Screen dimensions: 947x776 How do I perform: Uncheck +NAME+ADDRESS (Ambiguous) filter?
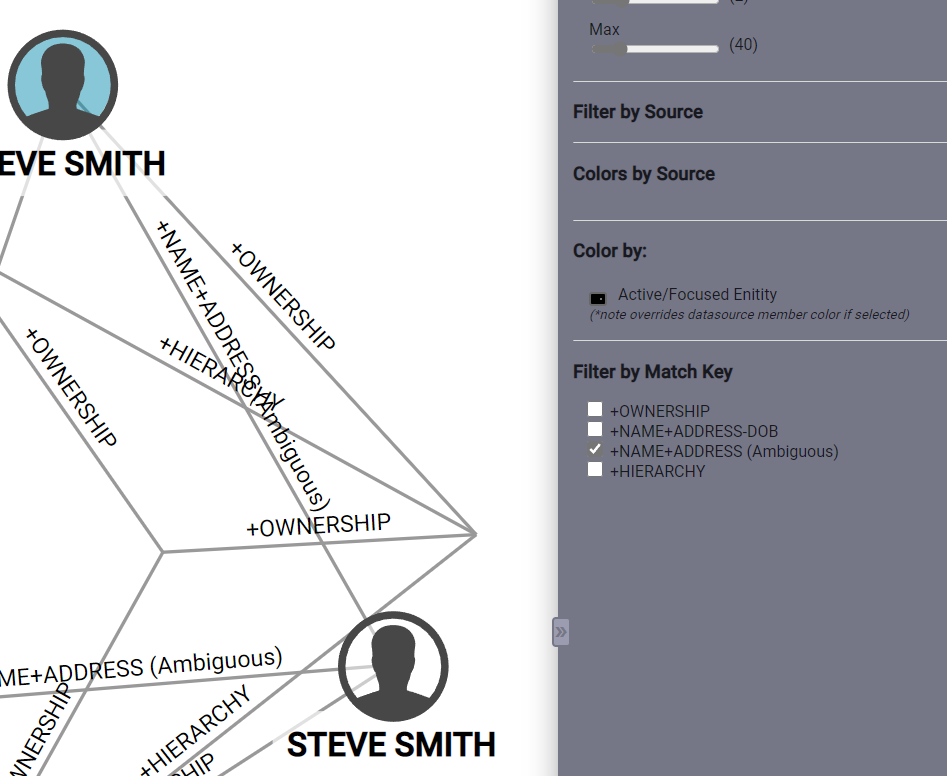click(x=595, y=449)
